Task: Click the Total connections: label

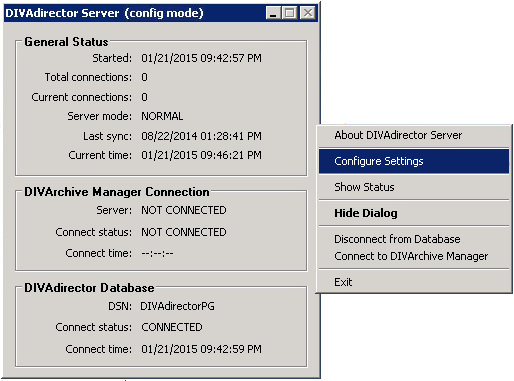Action: 88,77
